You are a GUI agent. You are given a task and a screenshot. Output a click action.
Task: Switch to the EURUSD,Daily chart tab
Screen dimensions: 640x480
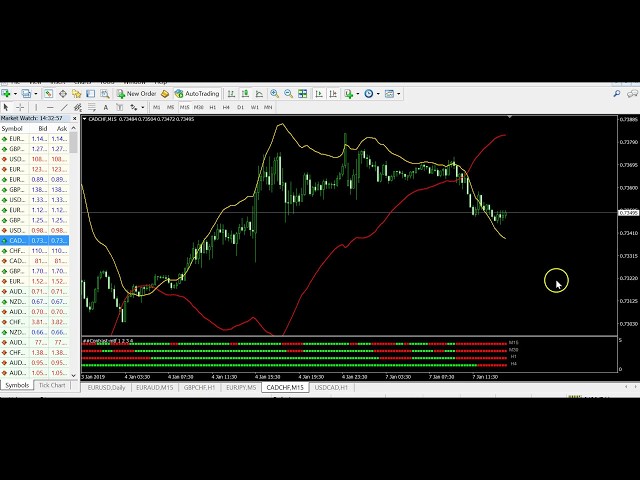106,387
